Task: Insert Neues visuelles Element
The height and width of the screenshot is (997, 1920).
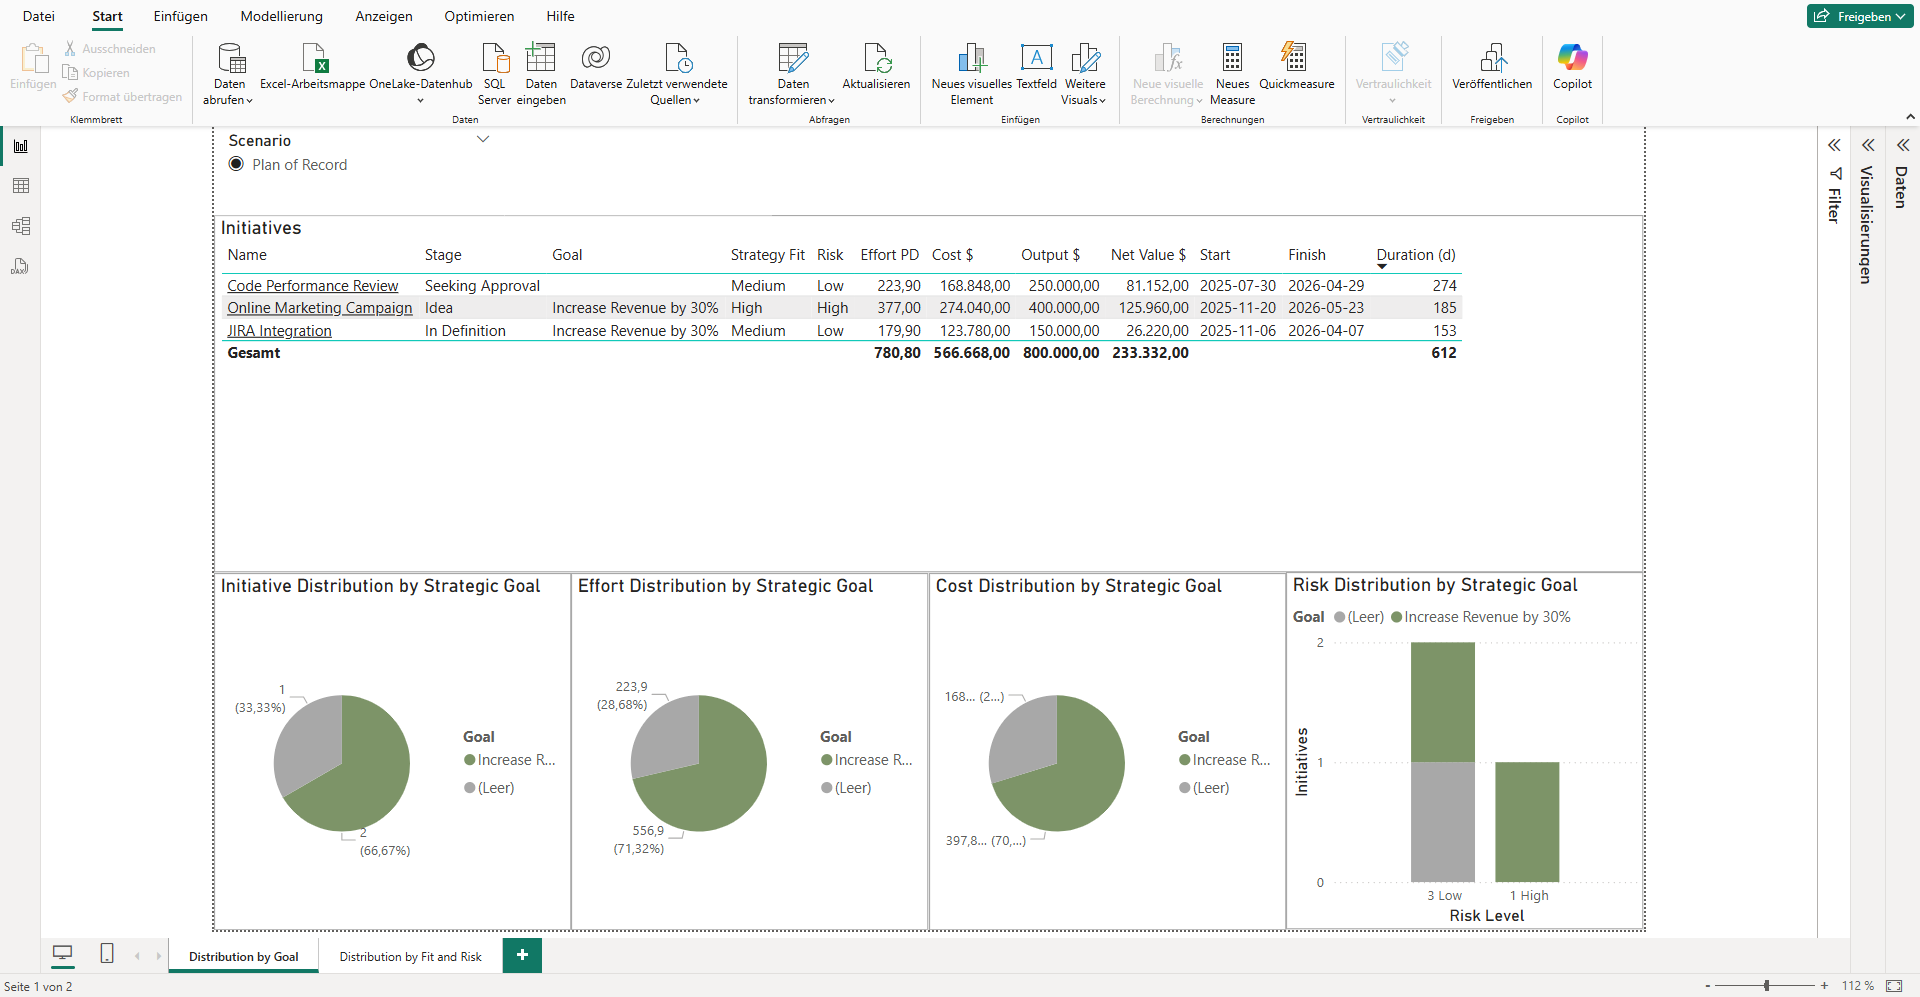Action: [971, 72]
